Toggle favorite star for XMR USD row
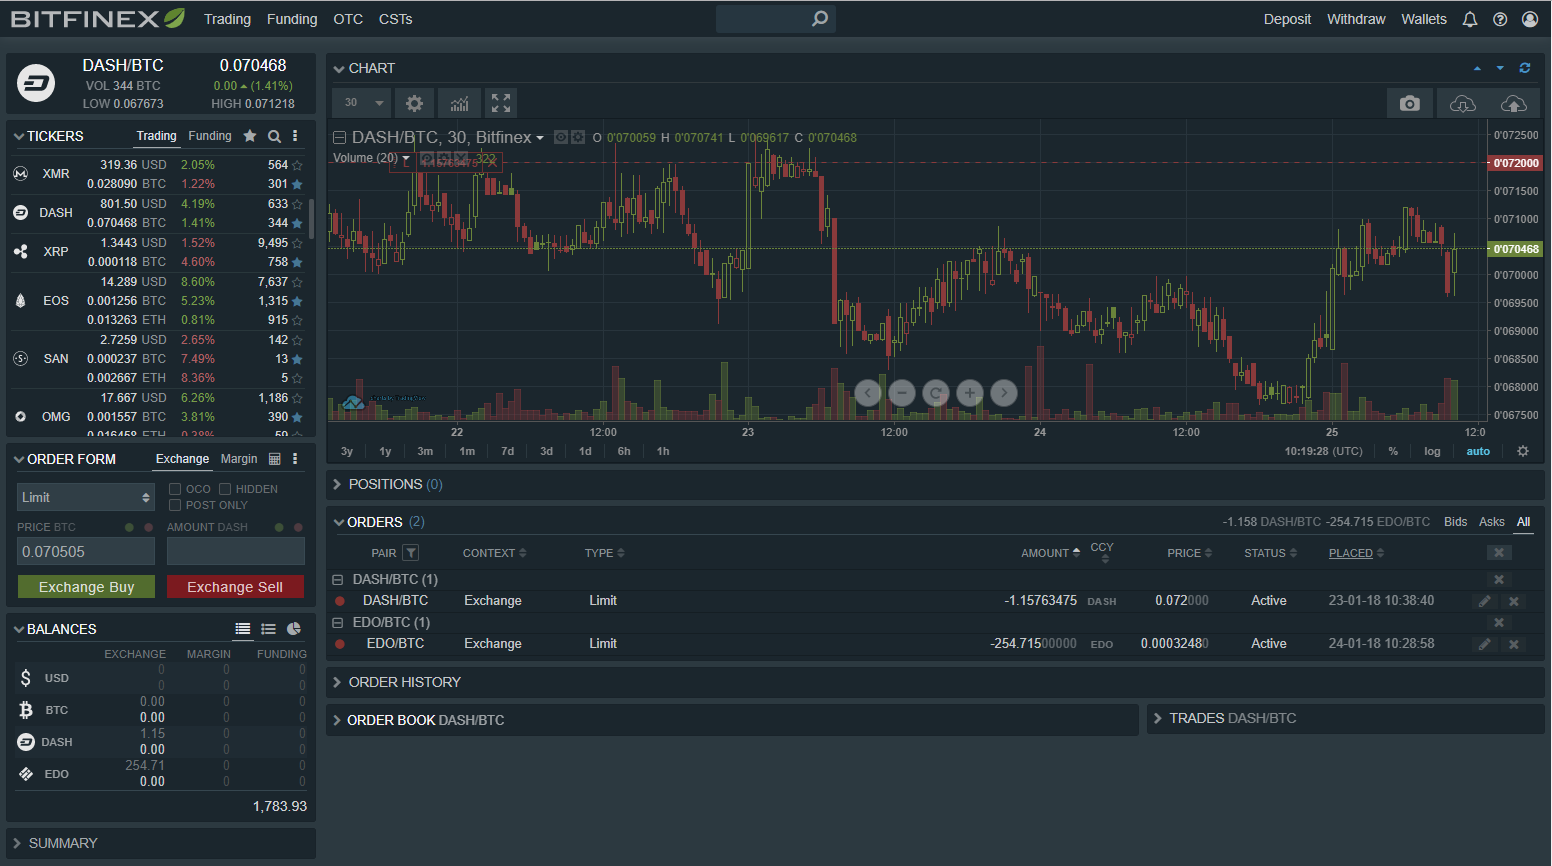The width and height of the screenshot is (1552, 866). [297, 165]
